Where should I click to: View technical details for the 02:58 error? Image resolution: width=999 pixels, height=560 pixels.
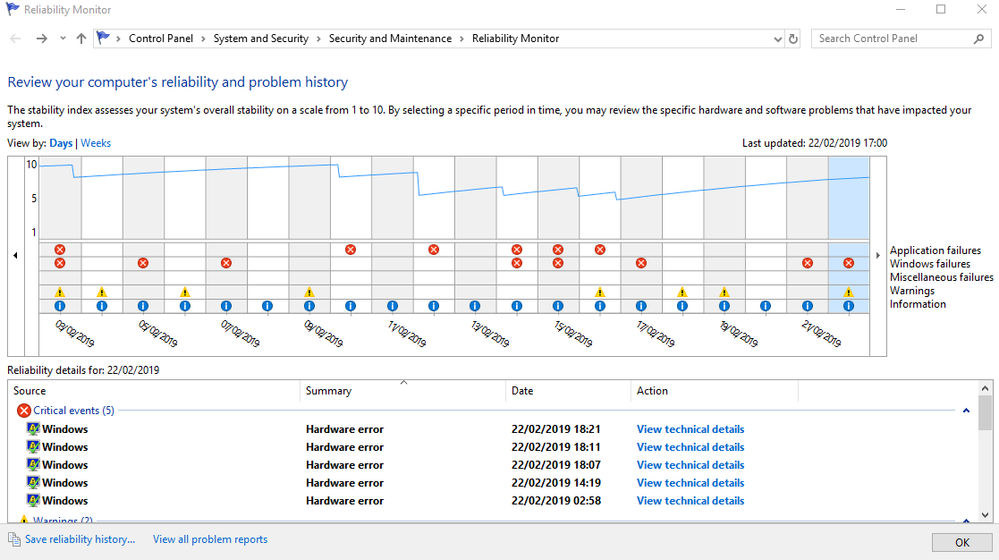(690, 500)
